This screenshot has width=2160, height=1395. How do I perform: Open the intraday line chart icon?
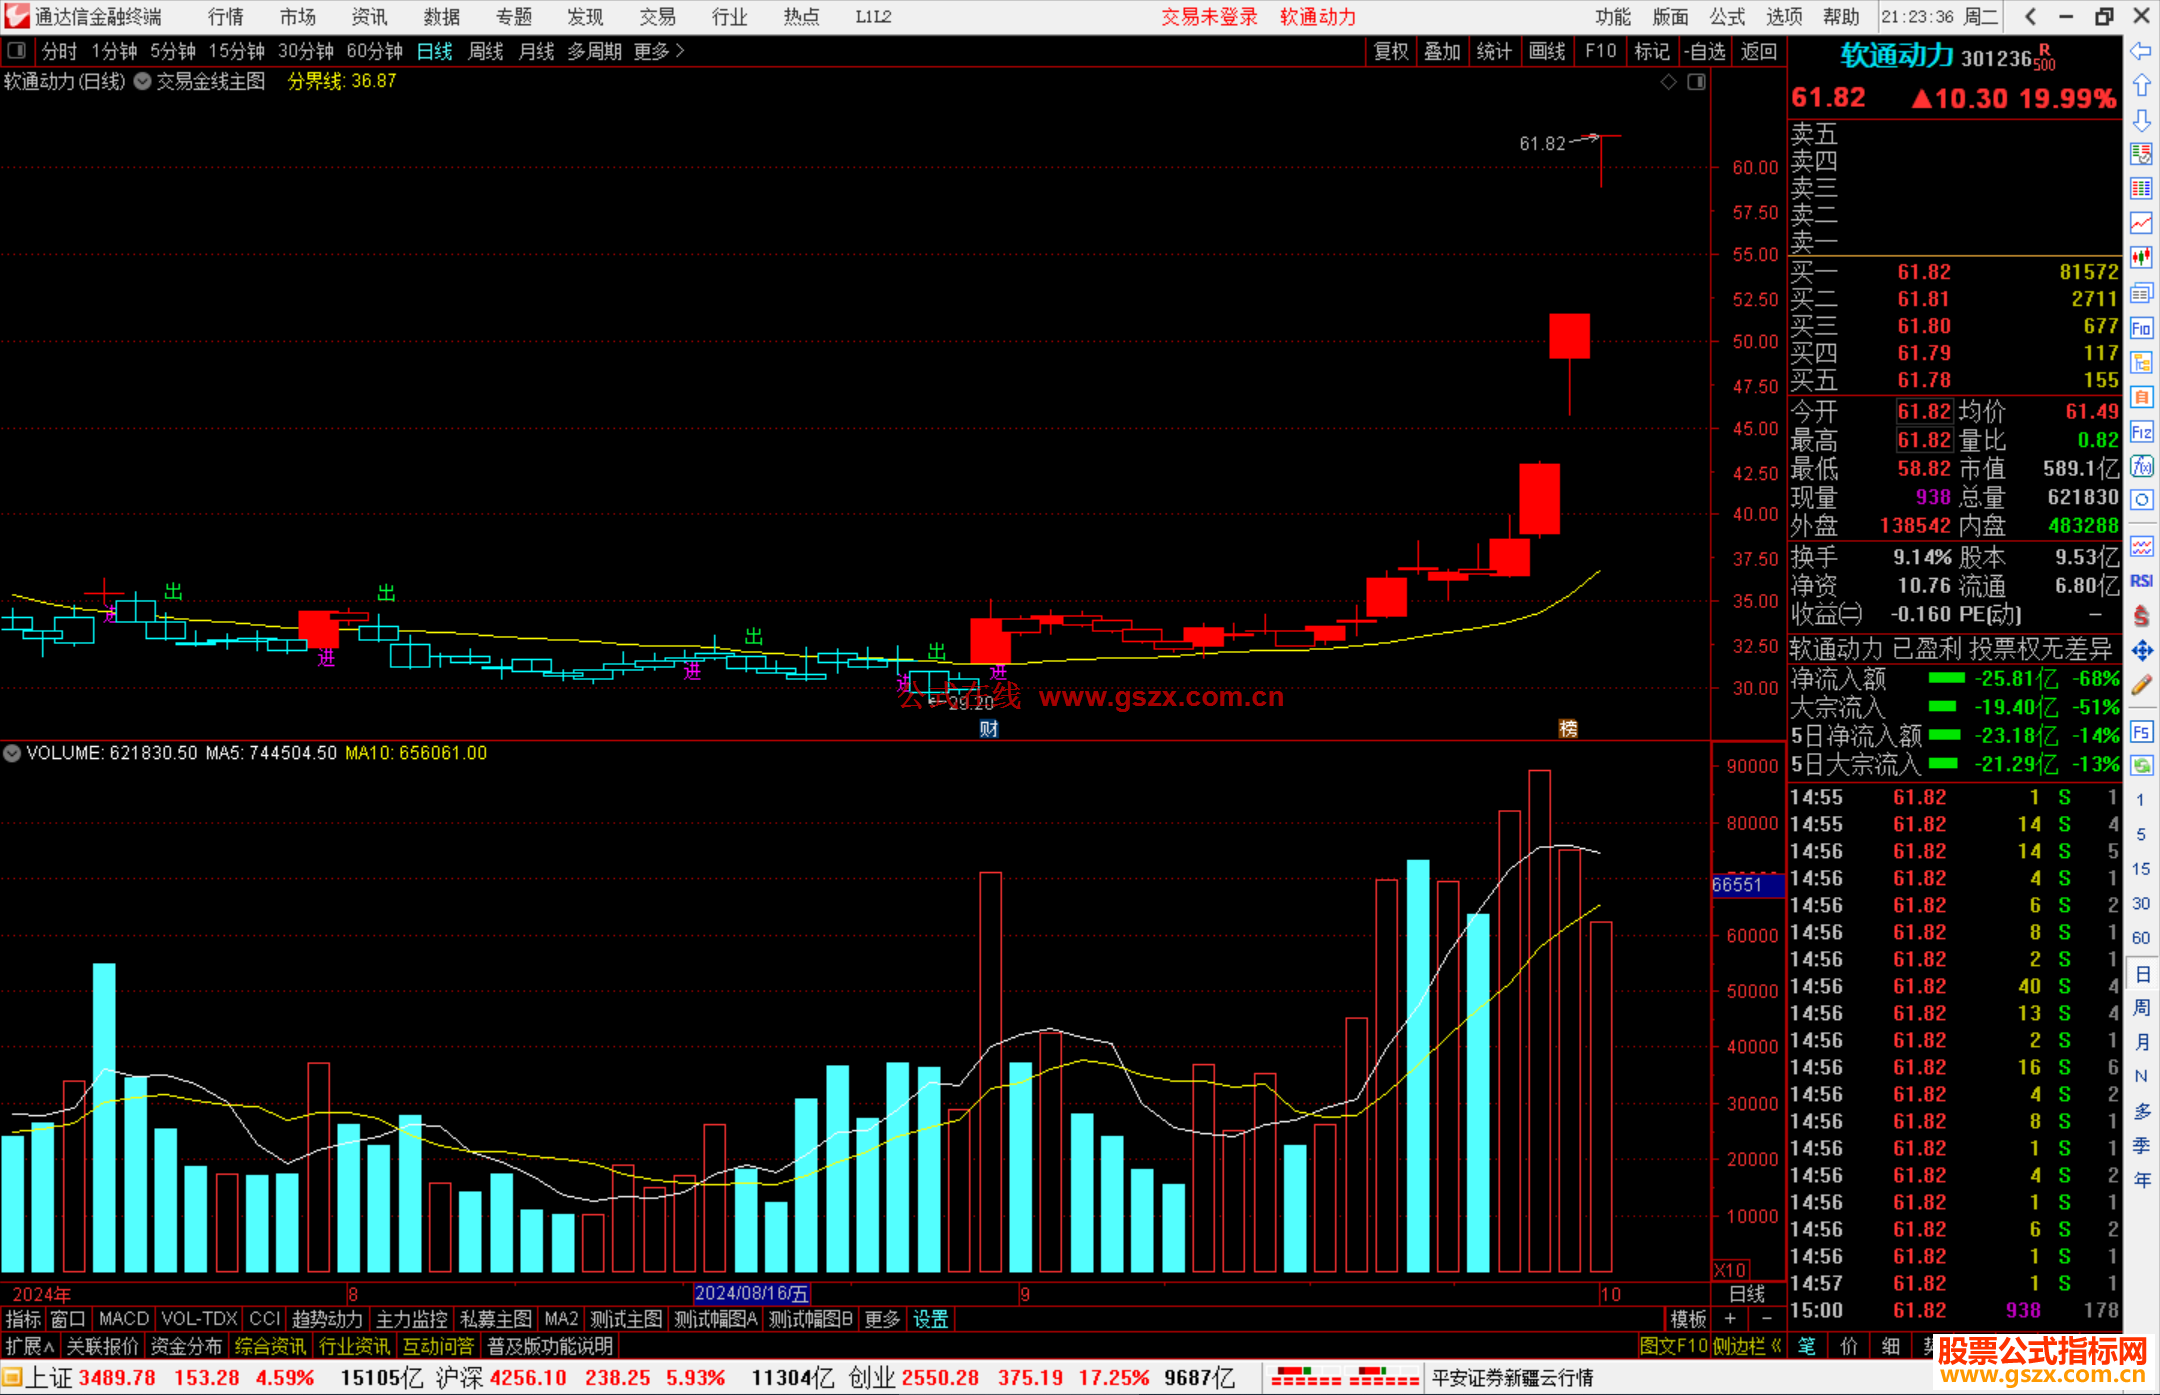pyautogui.click(x=2141, y=223)
